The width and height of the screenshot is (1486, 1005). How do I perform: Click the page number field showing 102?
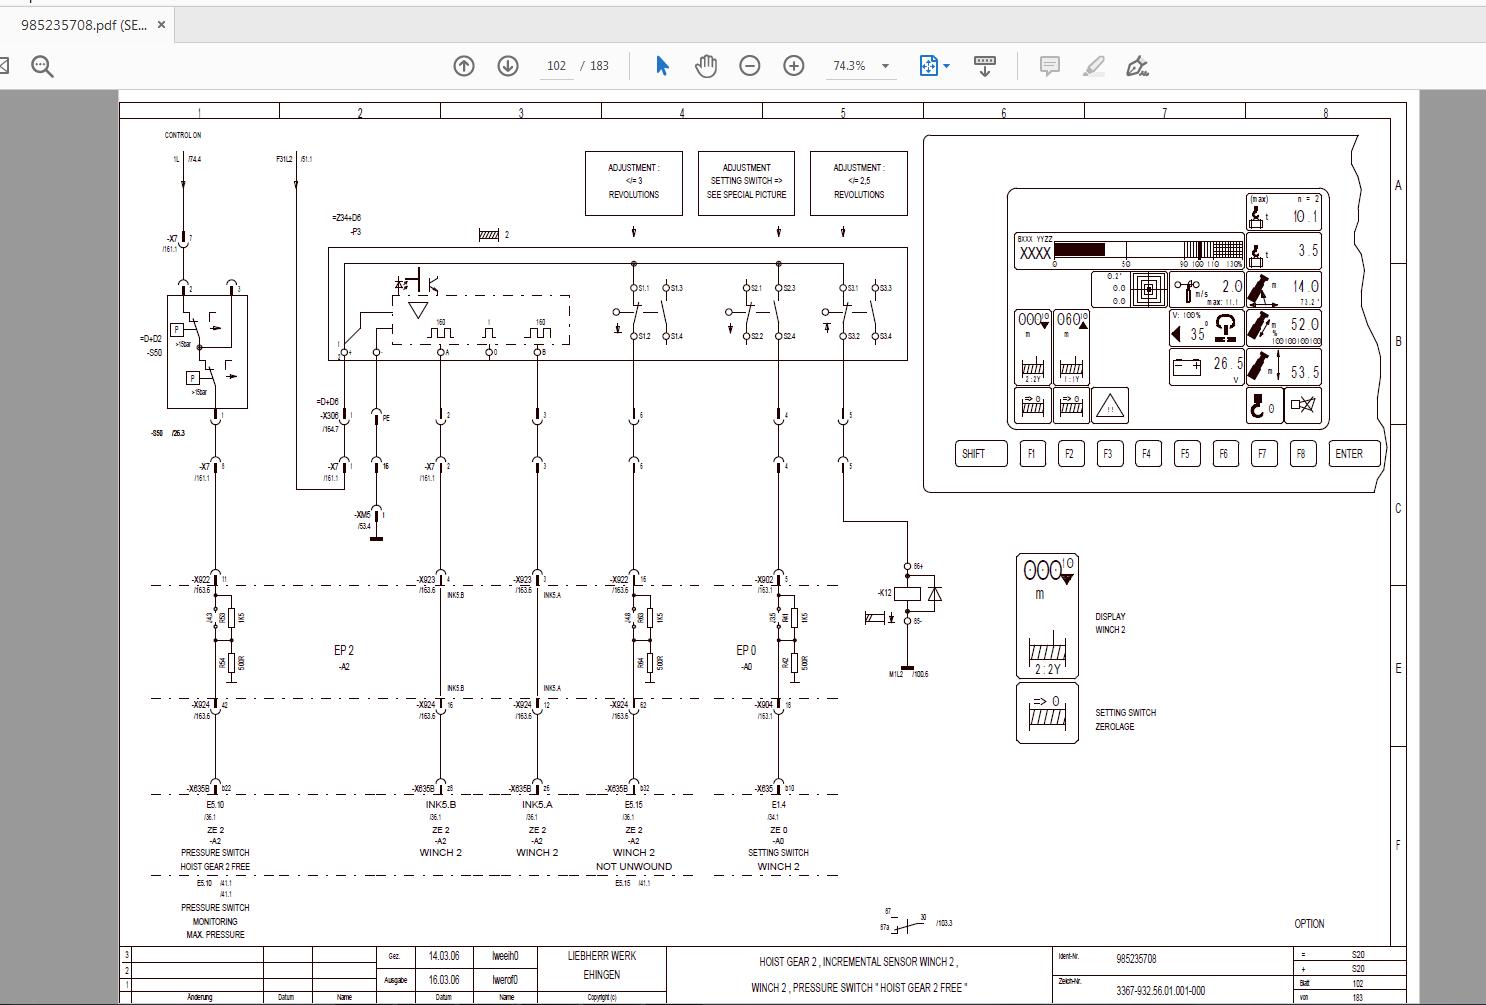(x=557, y=66)
